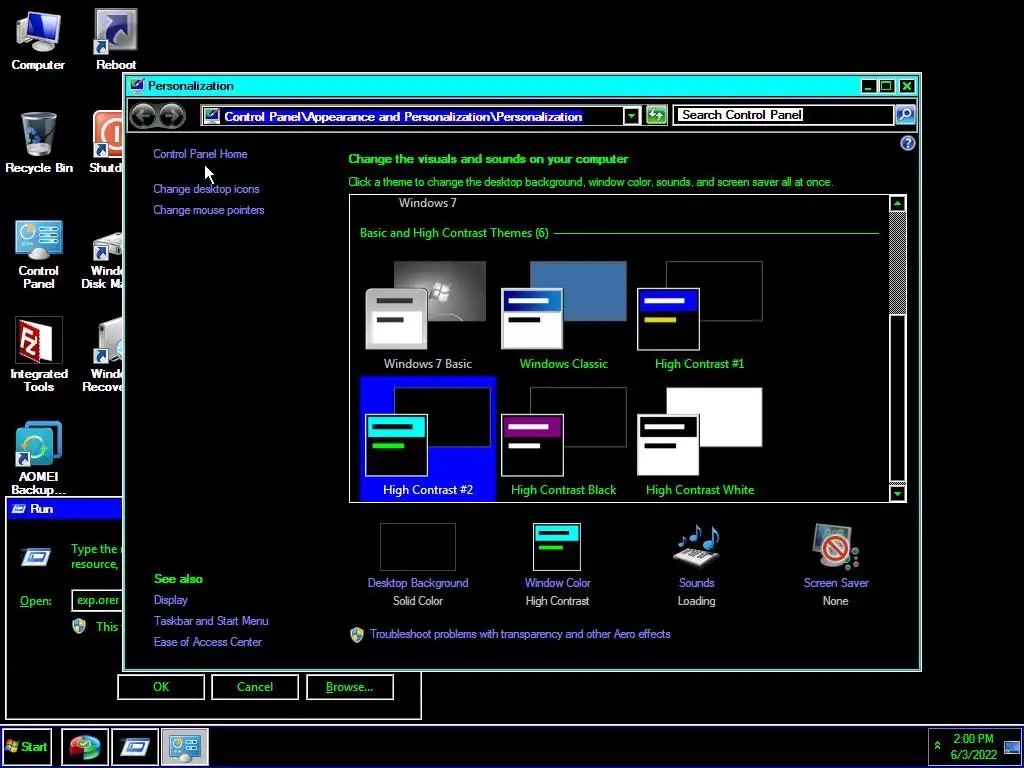Click the search magnifier in Control Panel
This screenshot has height=768, width=1024.
coord(904,115)
